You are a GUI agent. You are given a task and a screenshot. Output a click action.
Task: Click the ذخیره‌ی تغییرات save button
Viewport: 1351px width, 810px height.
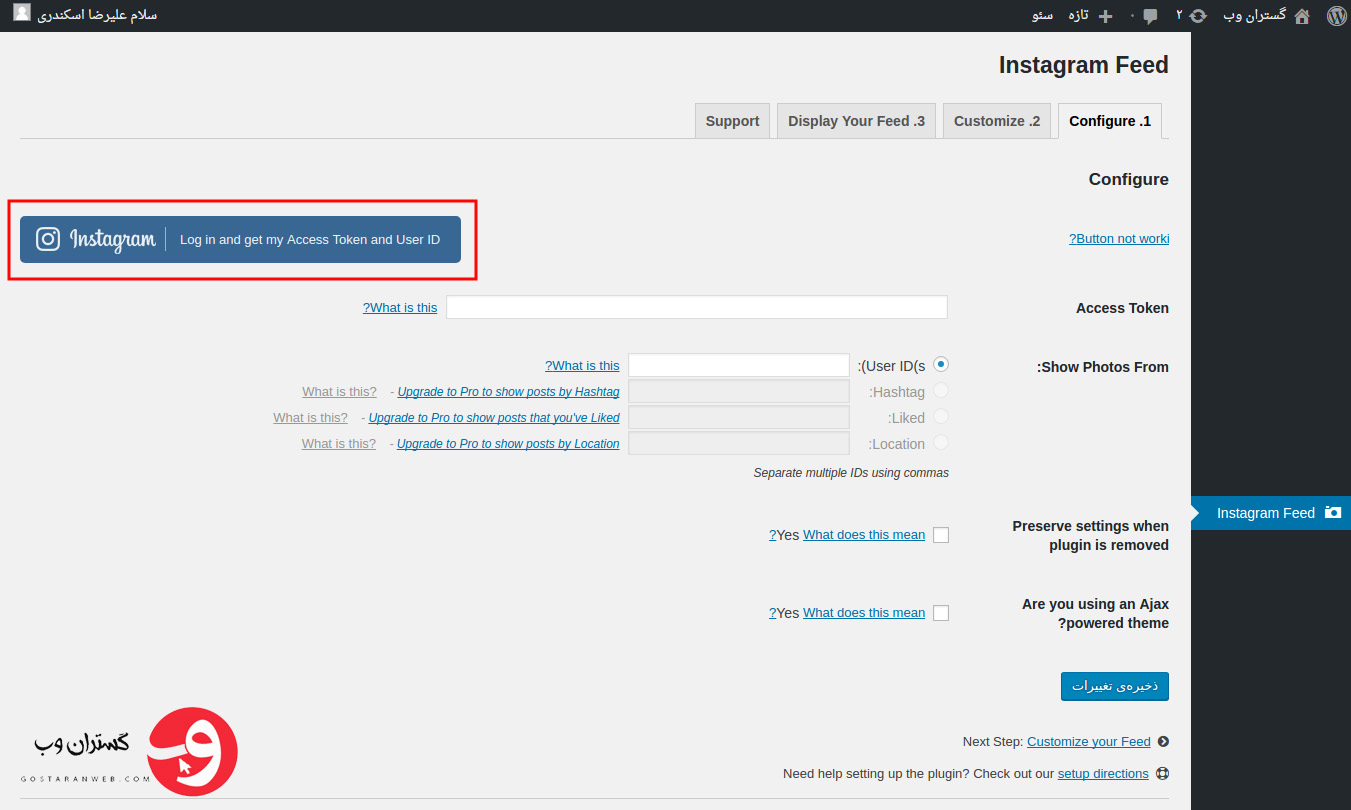point(1115,686)
